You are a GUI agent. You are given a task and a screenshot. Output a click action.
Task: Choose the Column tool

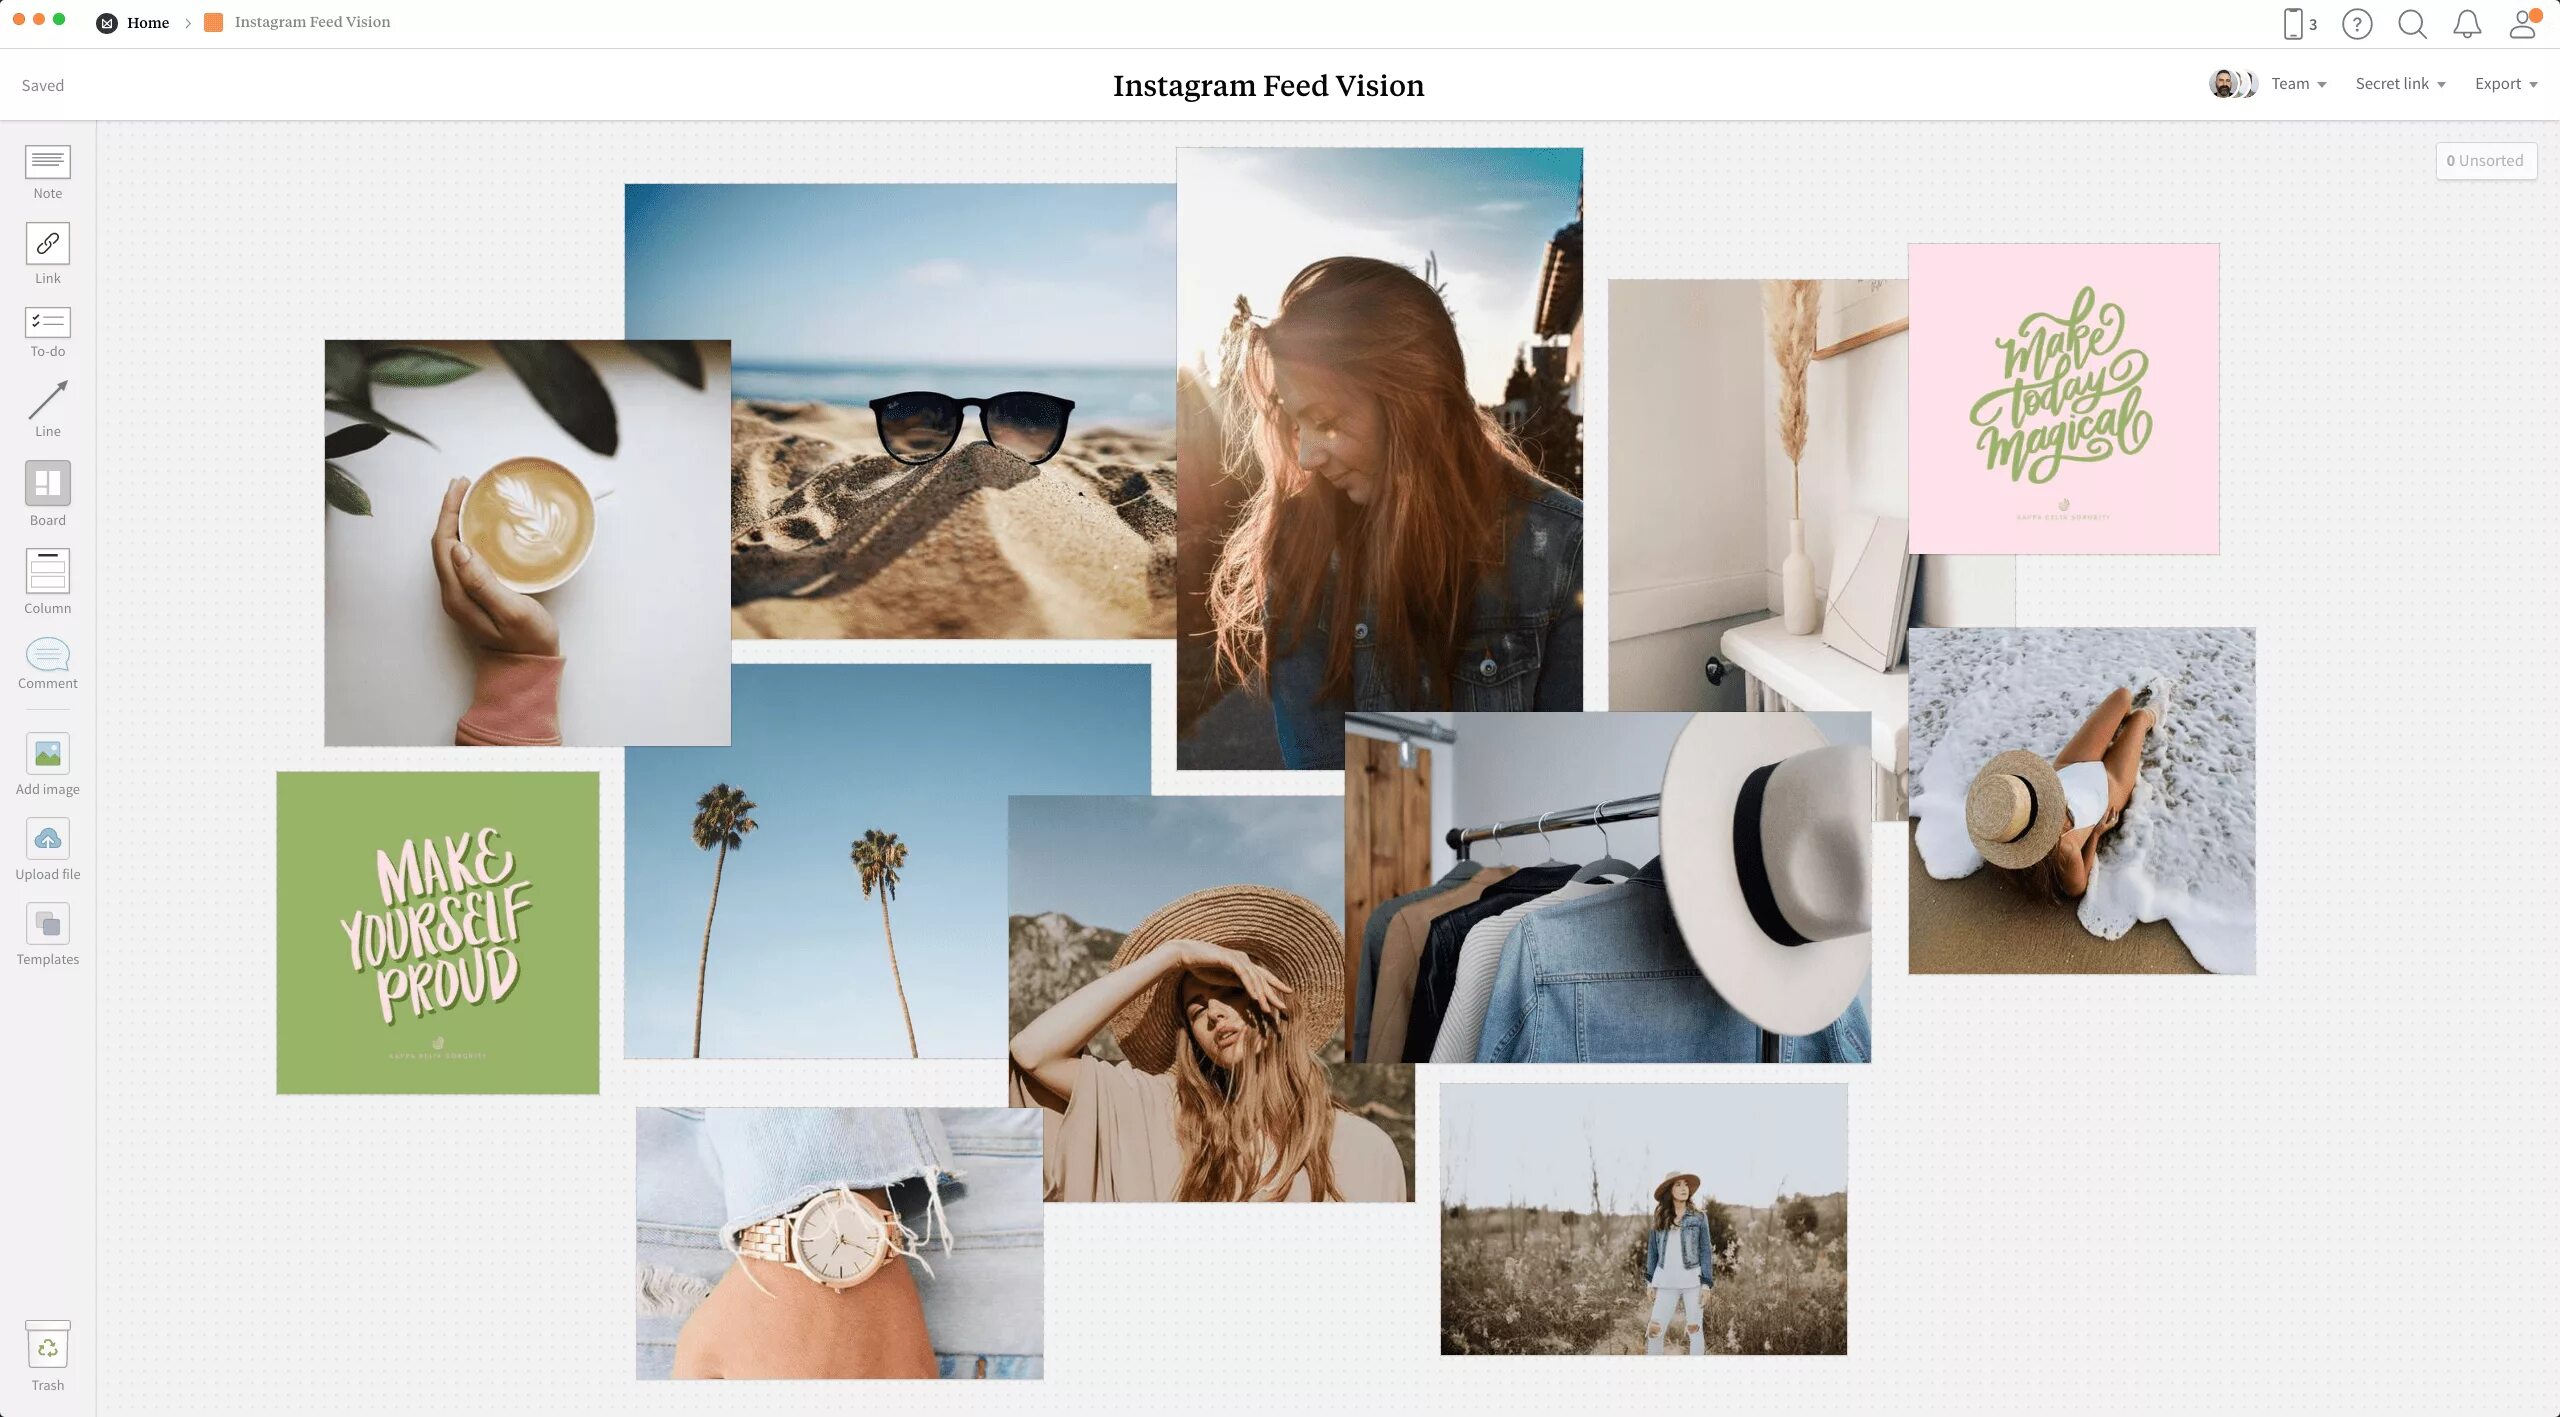(47, 572)
